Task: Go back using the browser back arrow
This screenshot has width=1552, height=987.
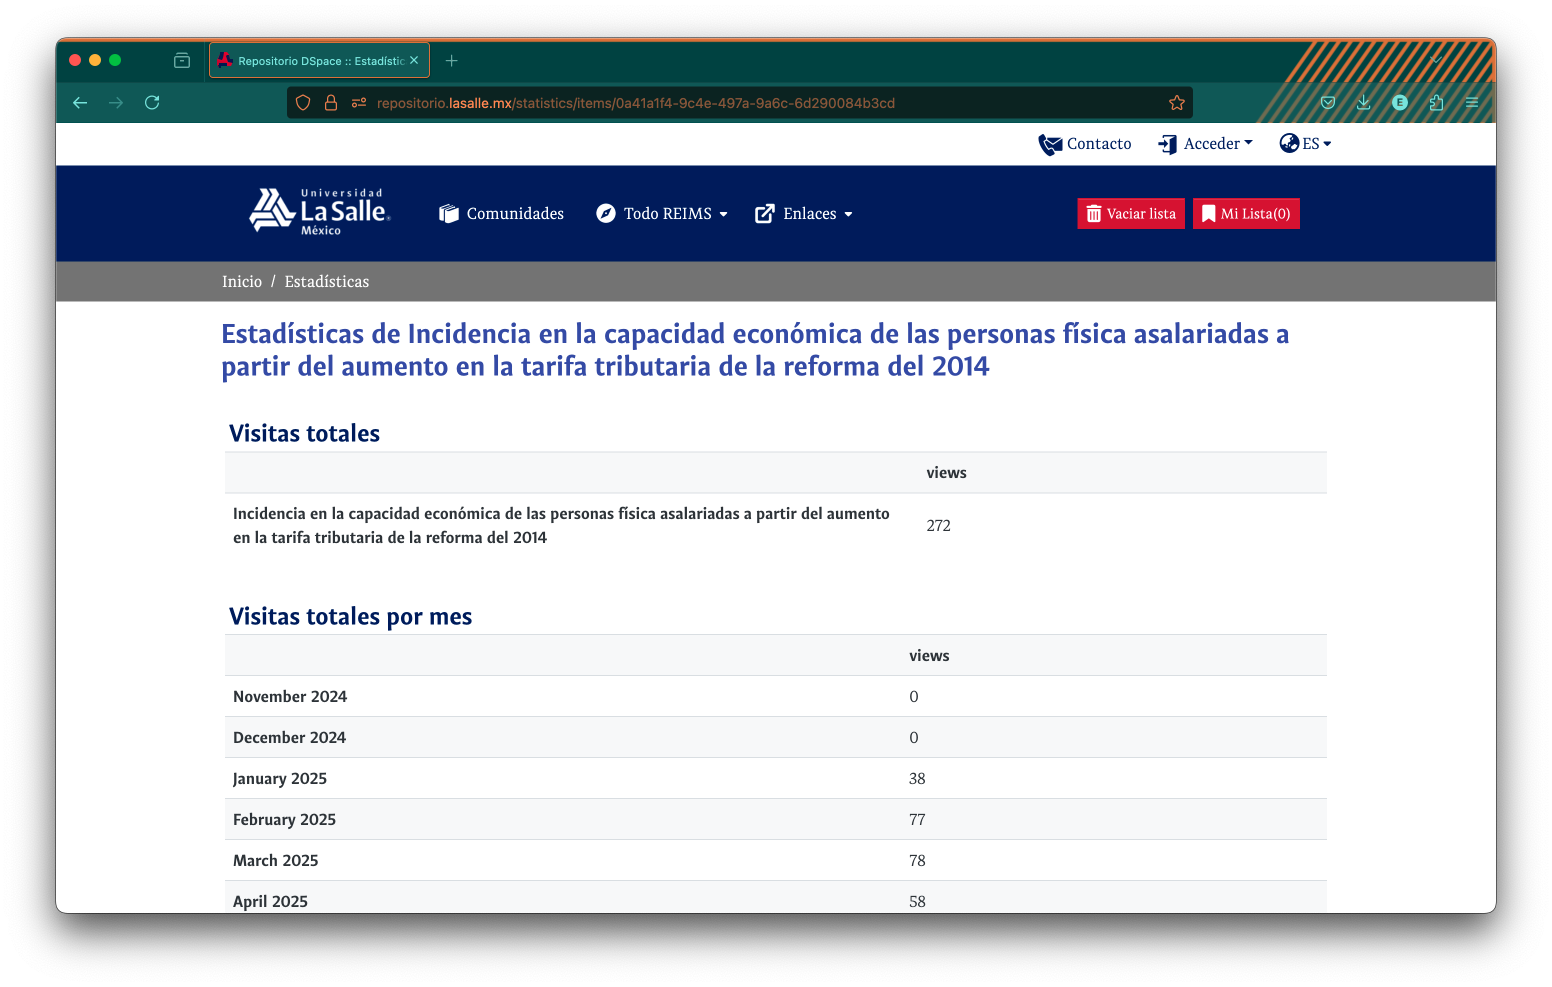Action: [x=80, y=103]
